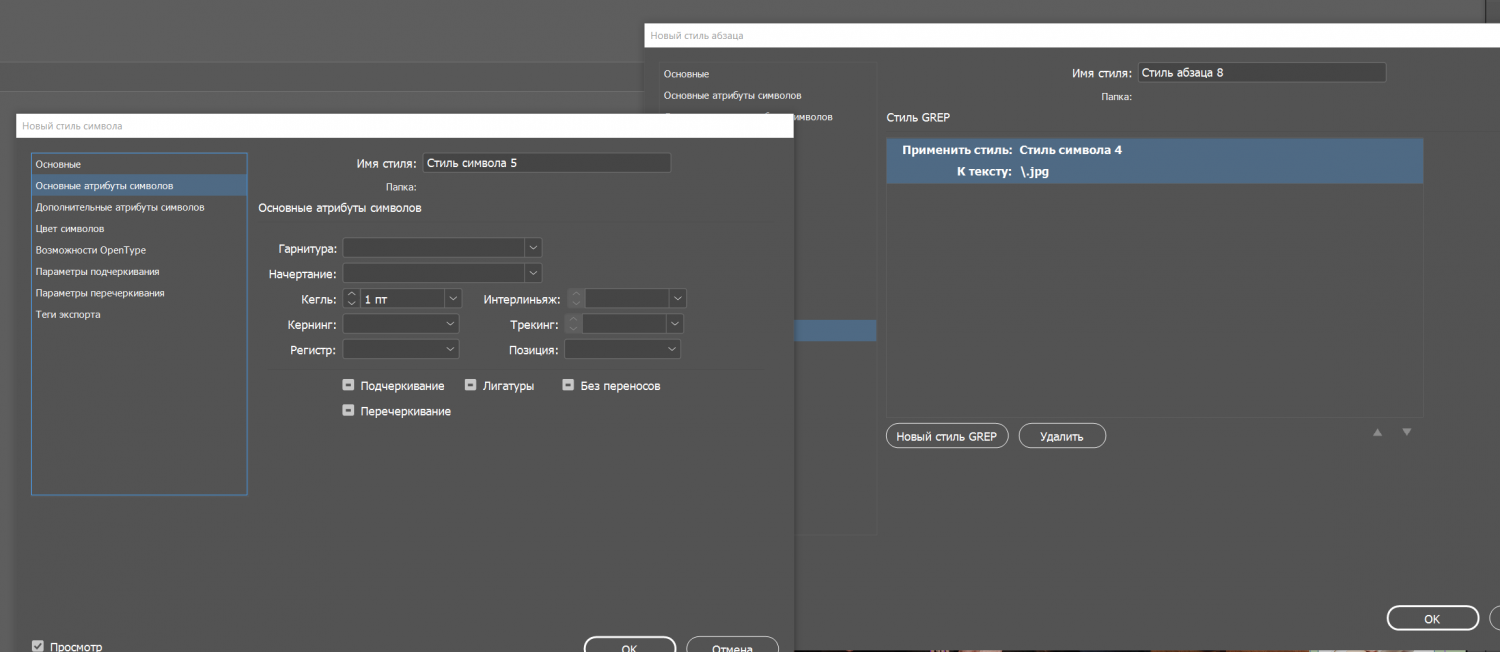Click the Новый стиль GREP button

tap(947, 436)
